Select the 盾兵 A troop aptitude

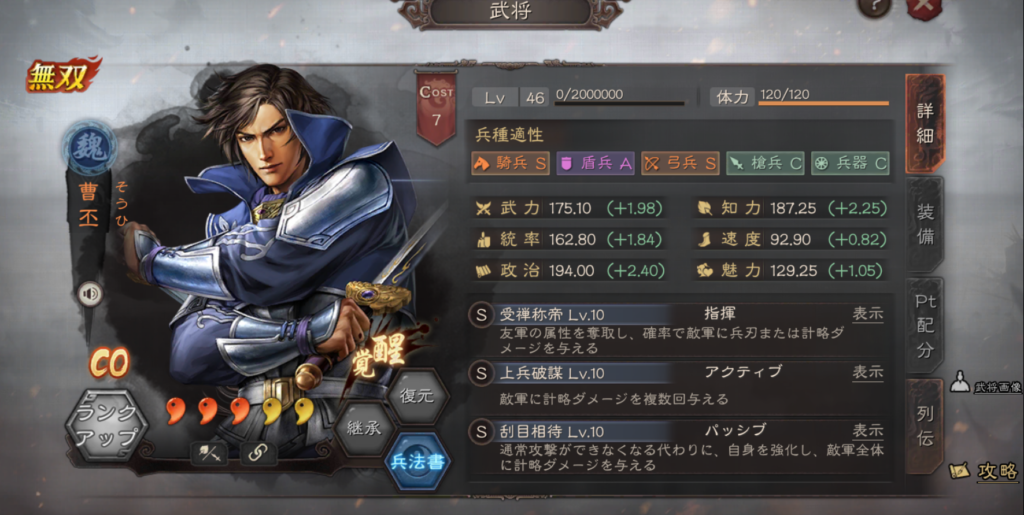(x=595, y=163)
